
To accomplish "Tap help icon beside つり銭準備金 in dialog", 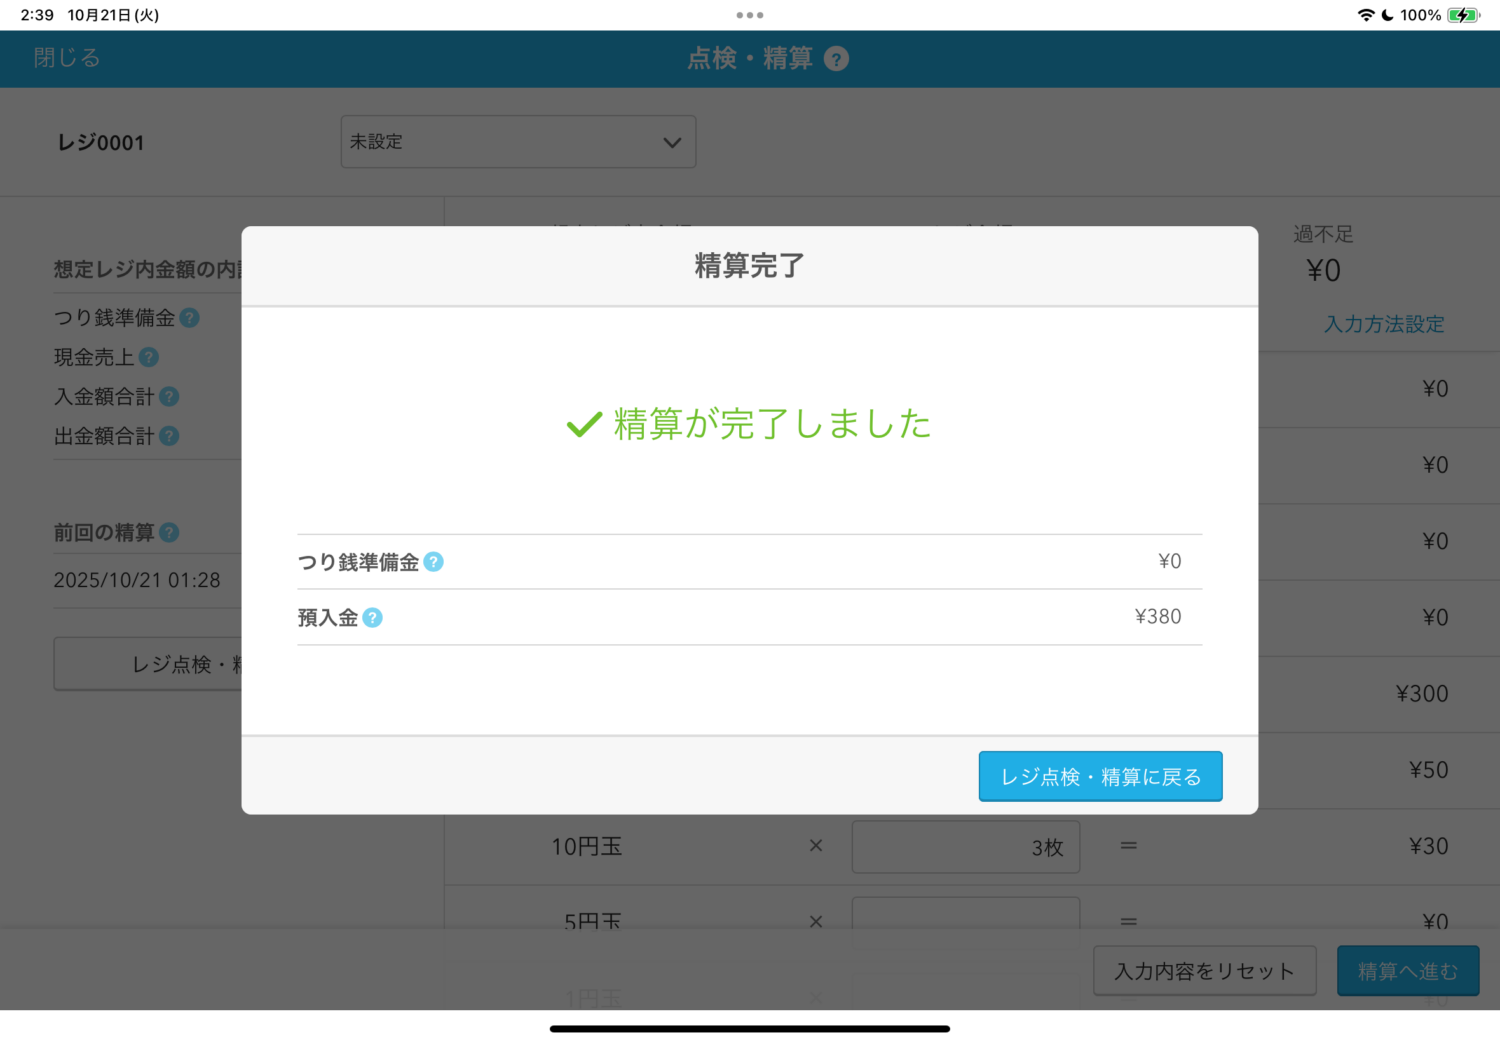I will pyautogui.click(x=433, y=562).
